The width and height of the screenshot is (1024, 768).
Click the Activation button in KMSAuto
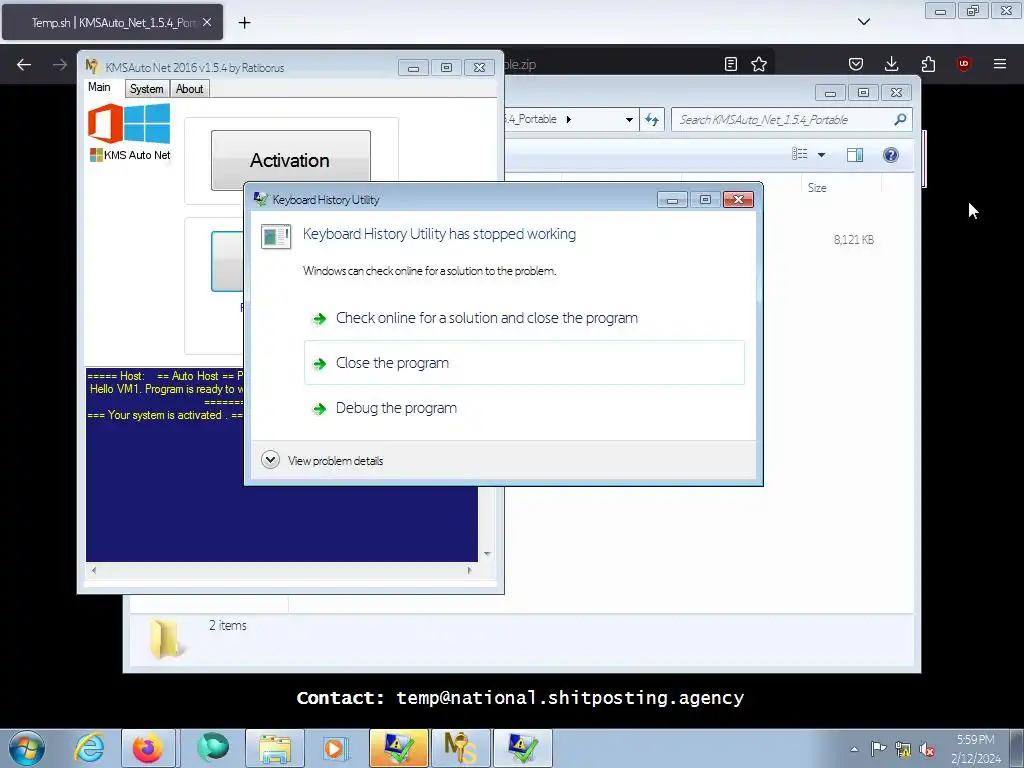(291, 160)
